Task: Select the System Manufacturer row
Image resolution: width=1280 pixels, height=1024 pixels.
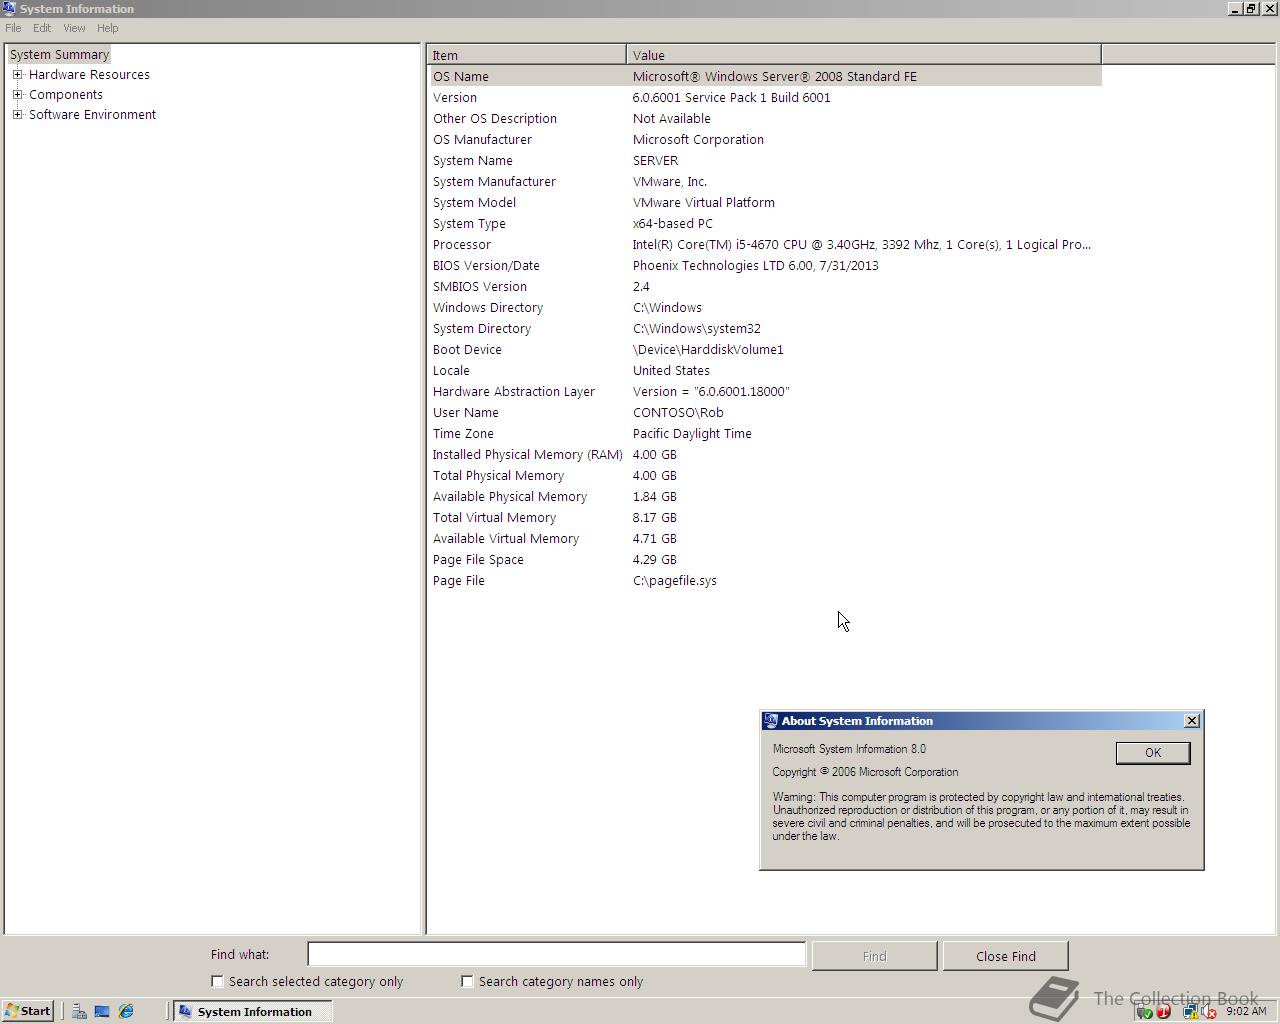Action: [x=765, y=181]
